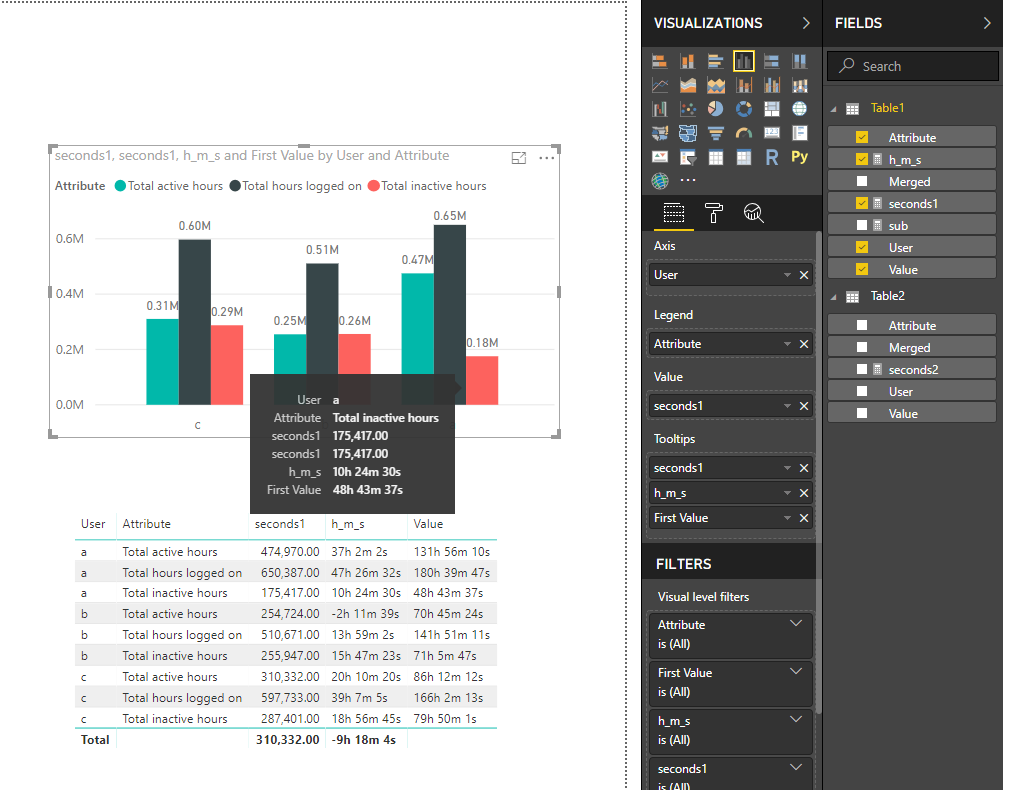Choose the line chart visualization

click(660, 85)
